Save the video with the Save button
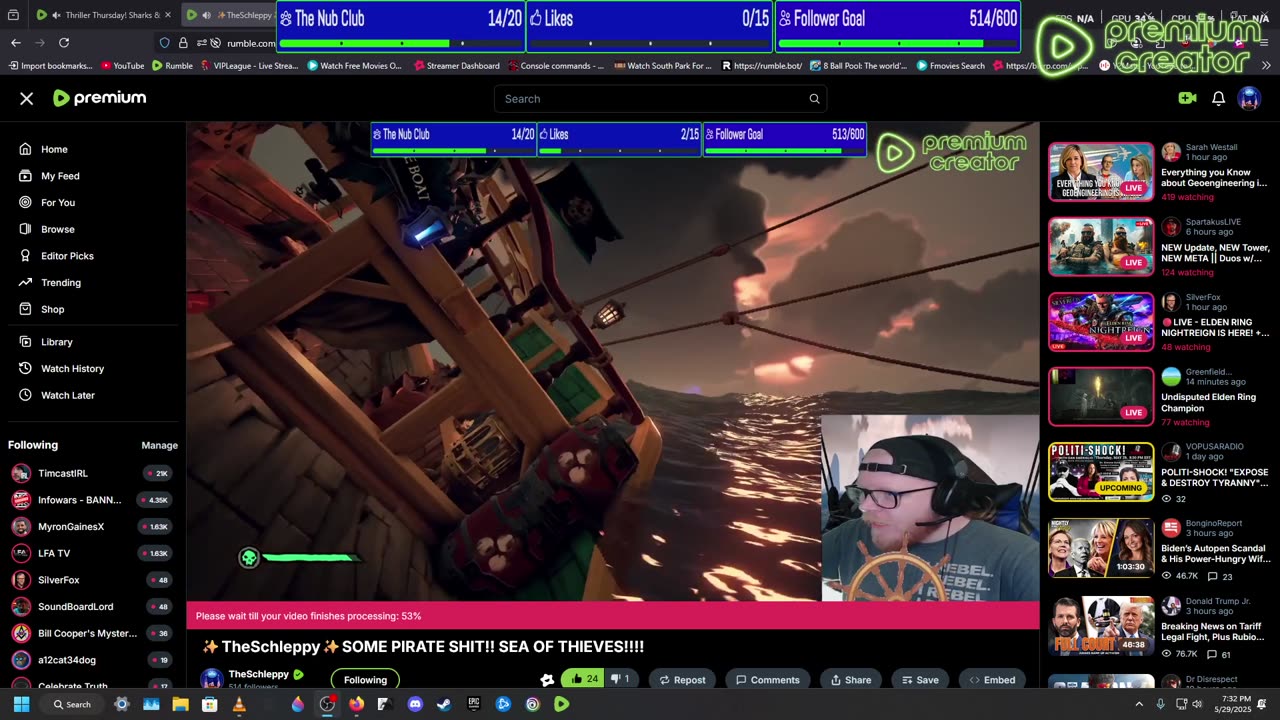The image size is (1280, 720). (920, 680)
